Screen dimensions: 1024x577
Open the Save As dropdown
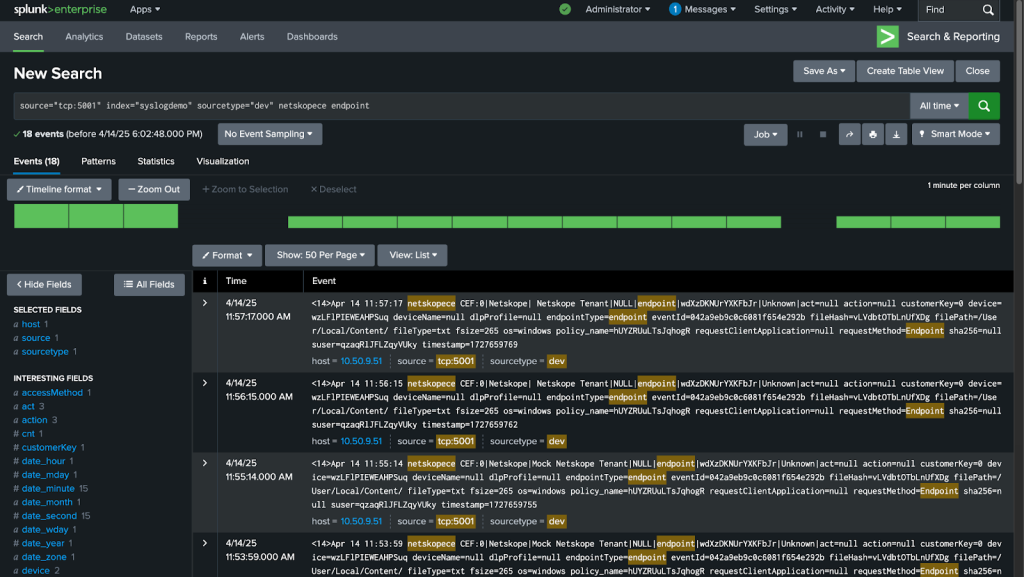[x=824, y=71]
